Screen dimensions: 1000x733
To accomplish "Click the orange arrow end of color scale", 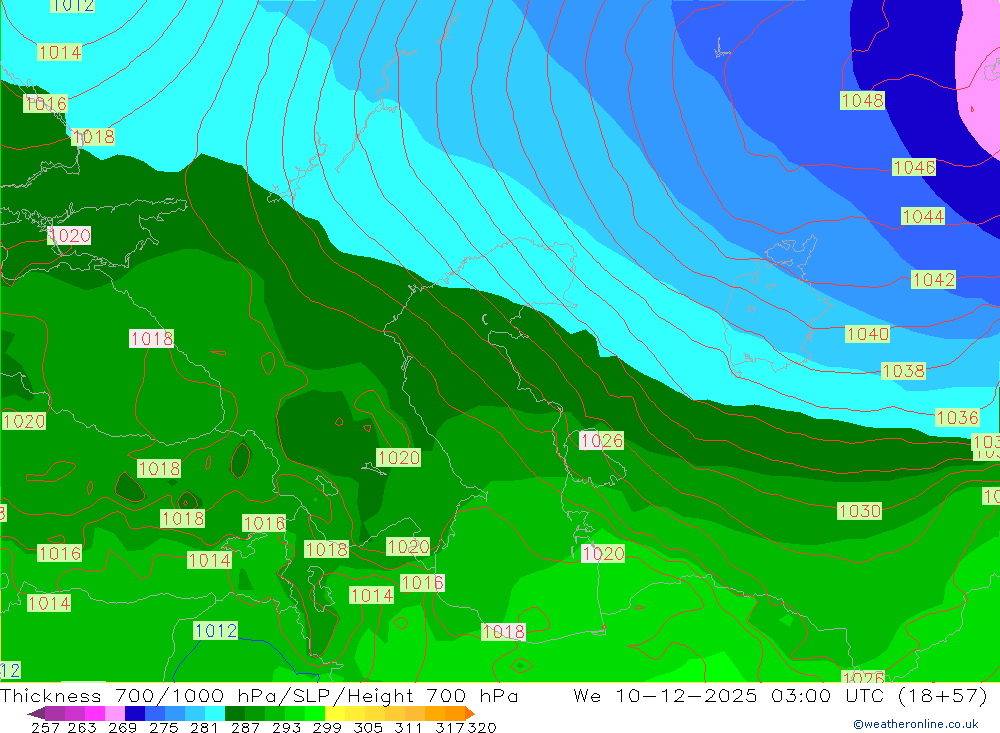I will pyautogui.click(x=470, y=713).
